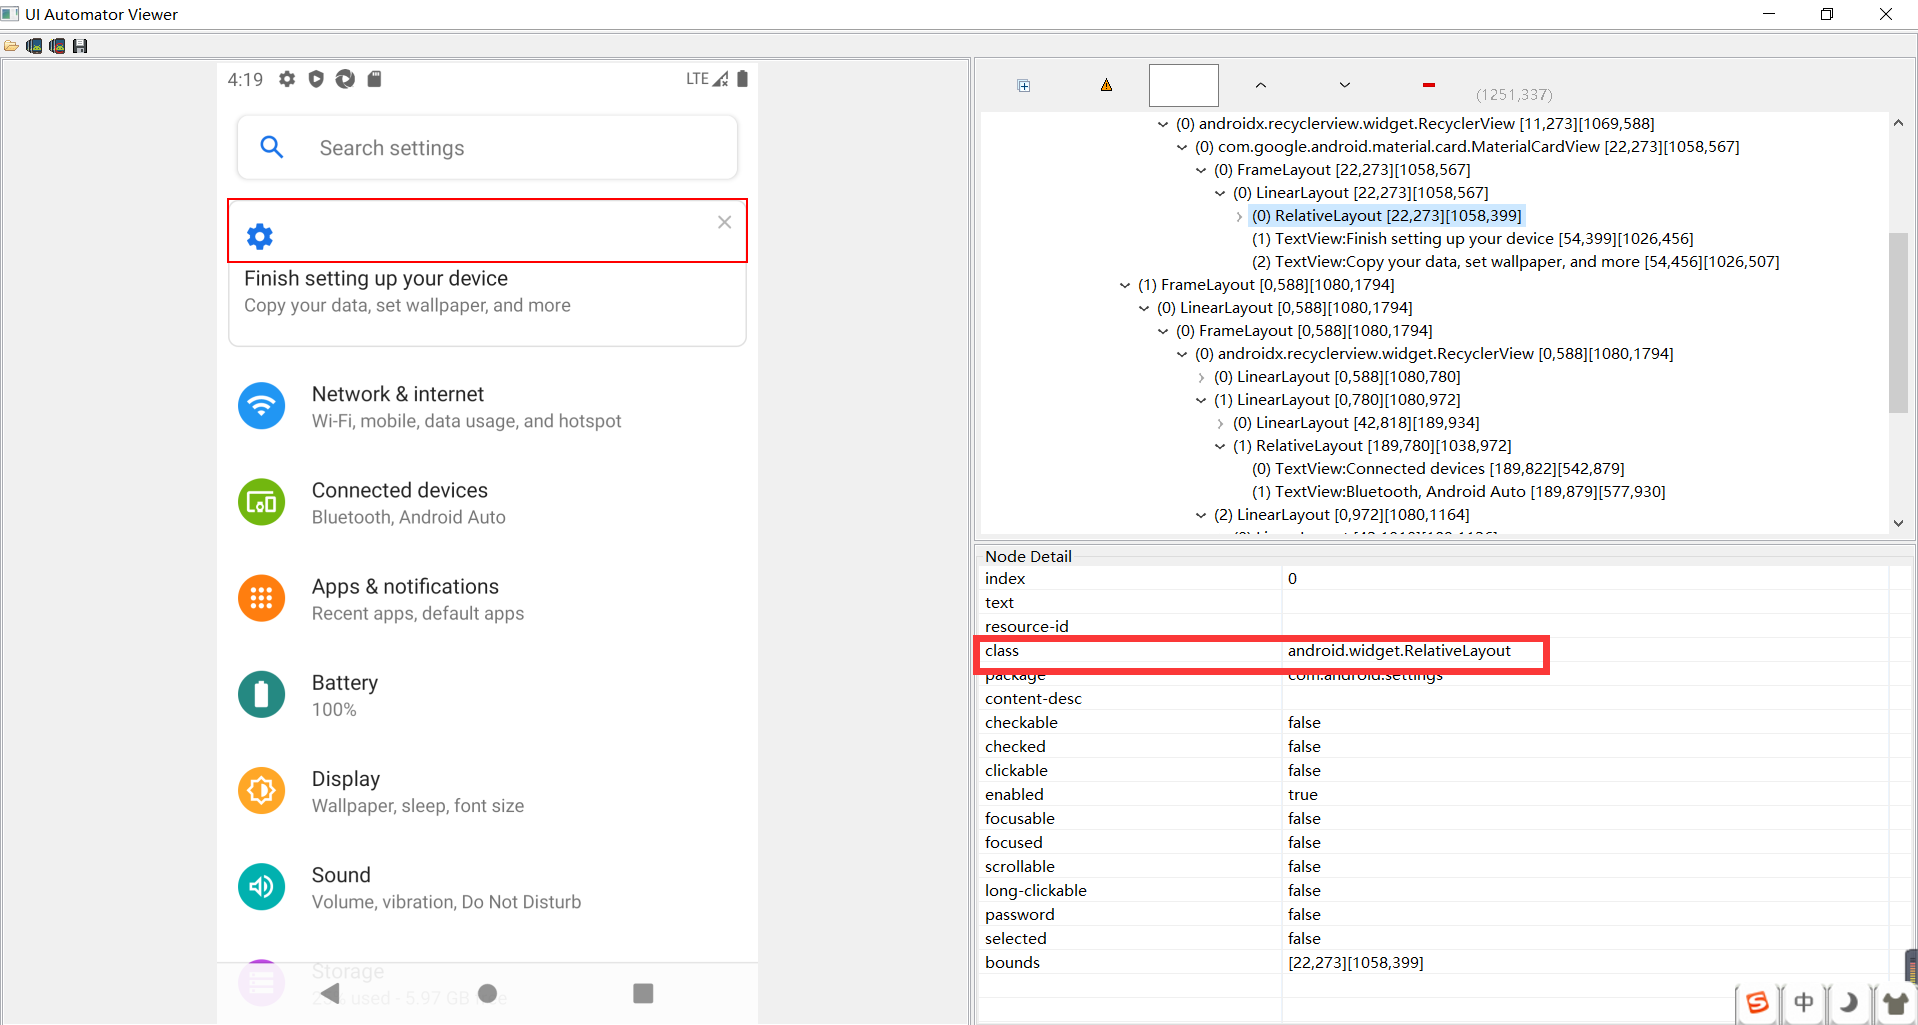Click the Battery teal icon
The height and width of the screenshot is (1025, 1918).
click(x=262, y=694)
